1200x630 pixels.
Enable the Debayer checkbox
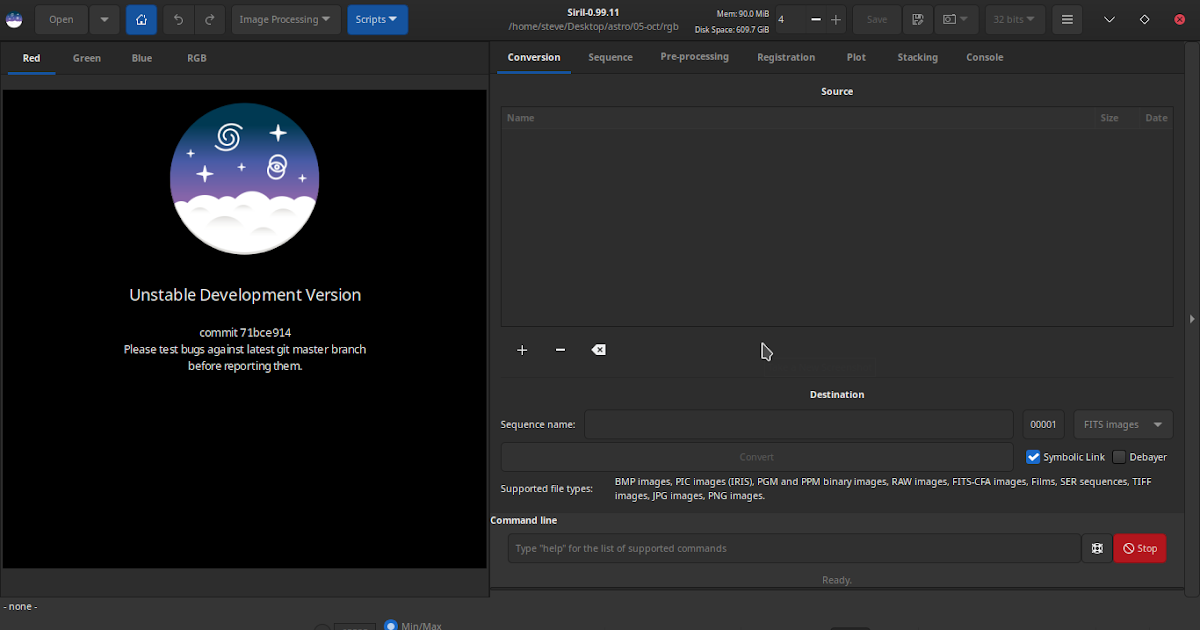1119,457
